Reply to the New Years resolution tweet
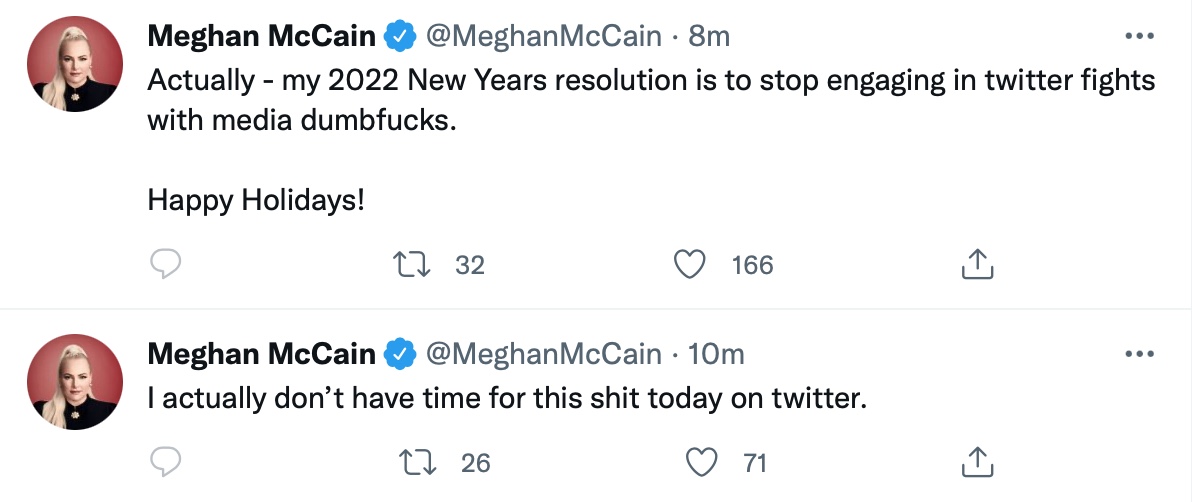The height and width of the screenshot is (502, 1192). coord(165,264)
